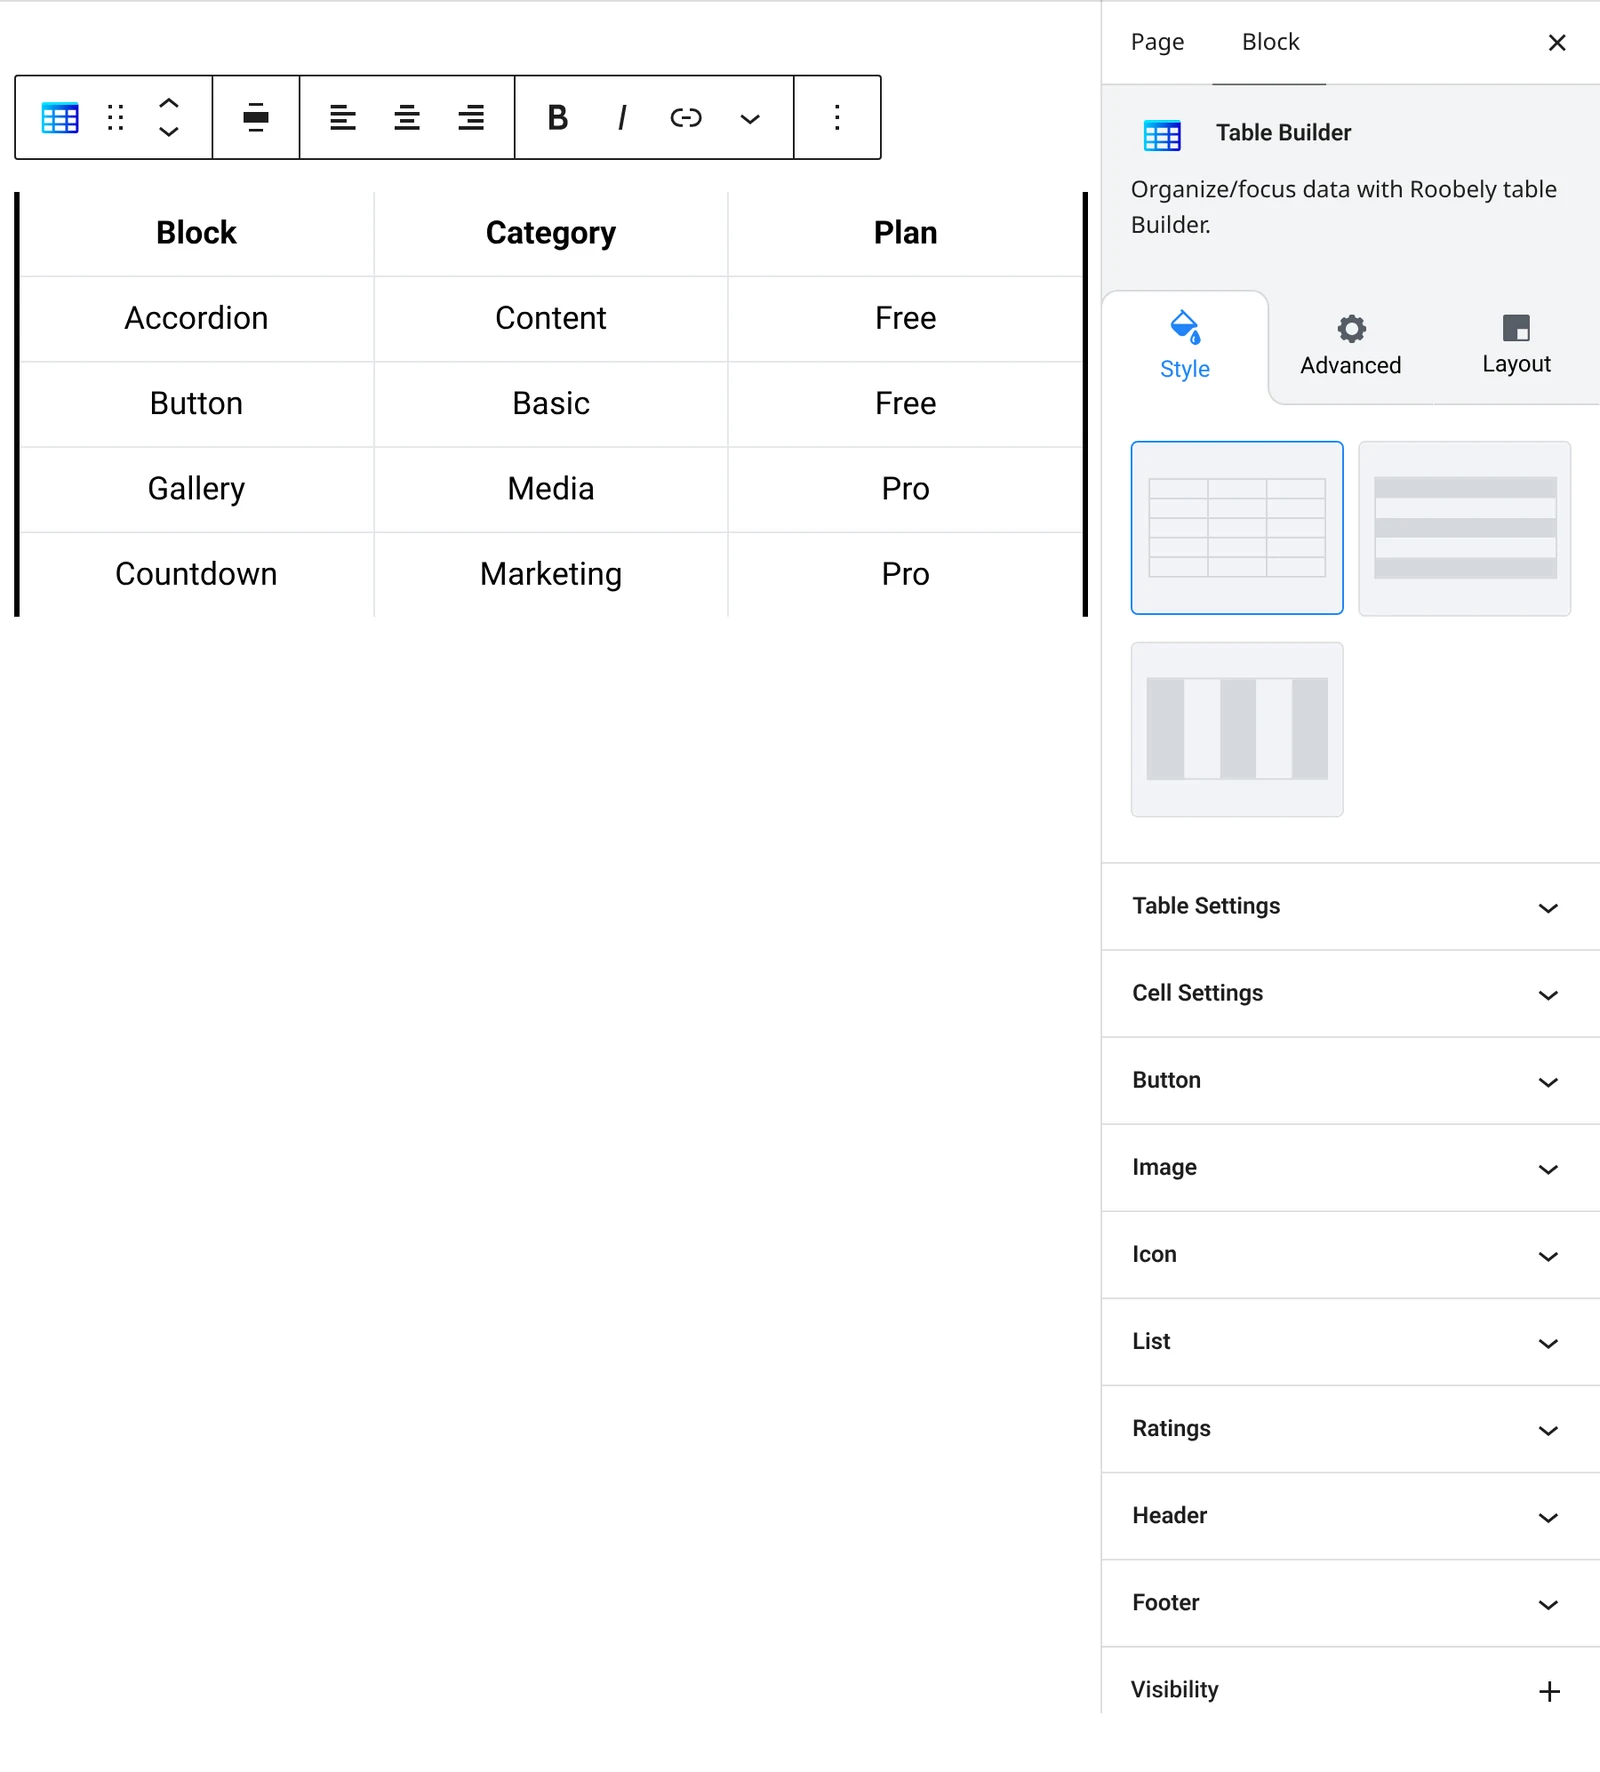1600x1772 pixels.
Task: Click the drag handle dots icon
Action: pyautogui.click(x=116, y=118)
